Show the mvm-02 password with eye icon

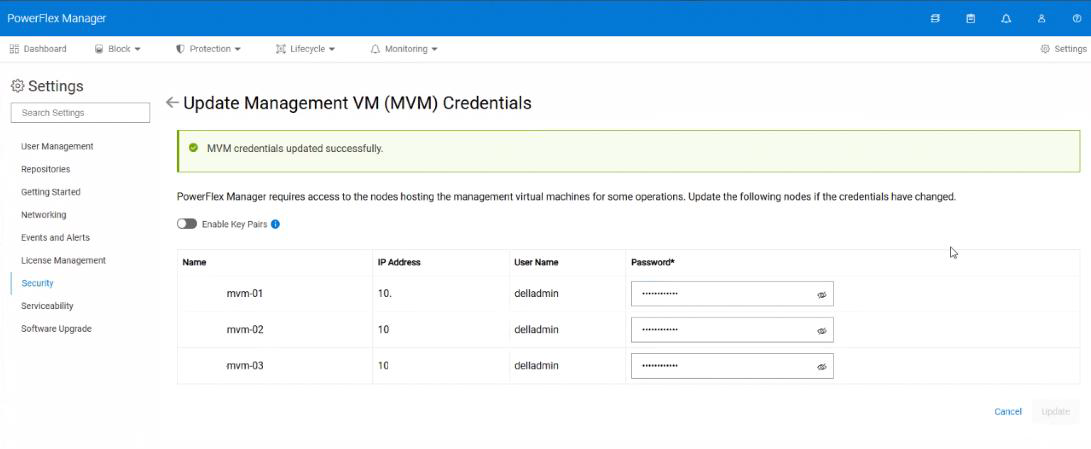(x=822, y=331)
